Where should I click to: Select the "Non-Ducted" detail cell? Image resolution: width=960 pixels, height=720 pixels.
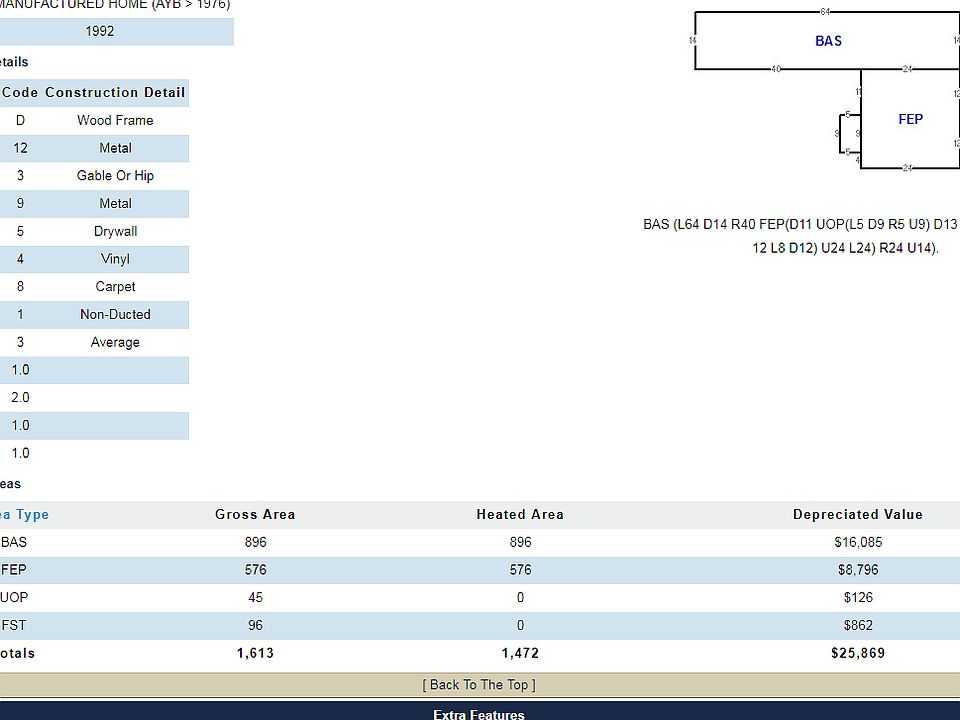[115, 314]
